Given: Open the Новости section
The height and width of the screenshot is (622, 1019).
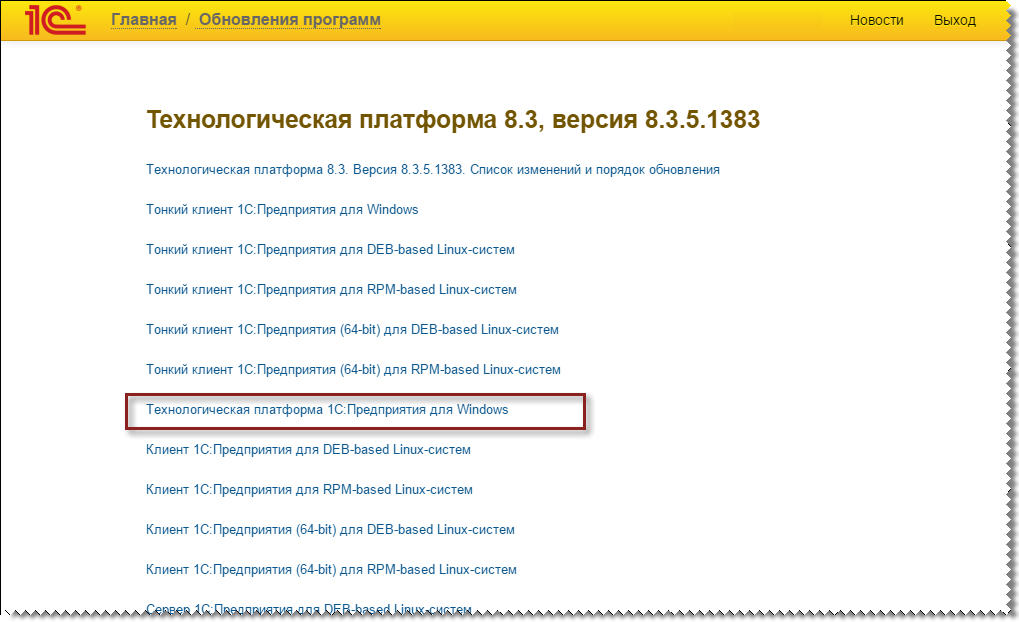Looking at the screenshot, I should click(875, 19).
